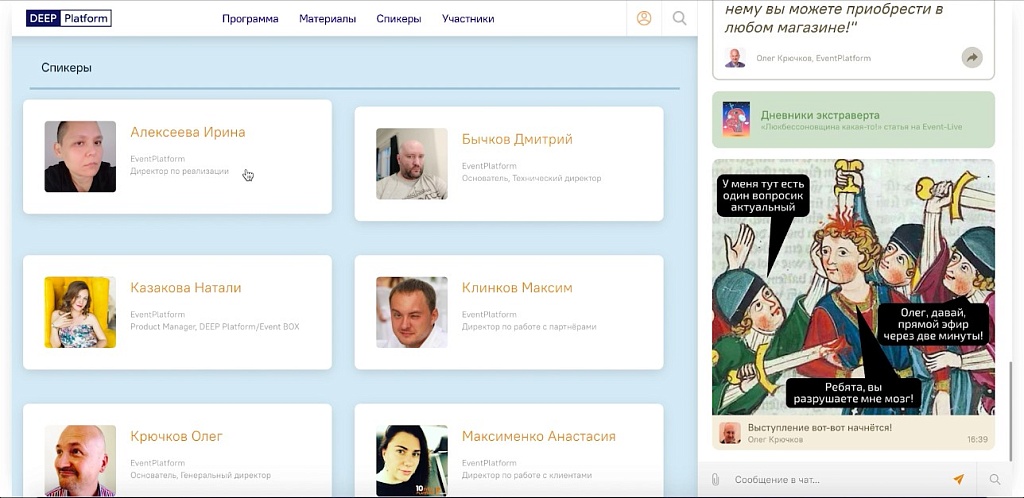Switch to the Спикеры section

coord(398,18)
